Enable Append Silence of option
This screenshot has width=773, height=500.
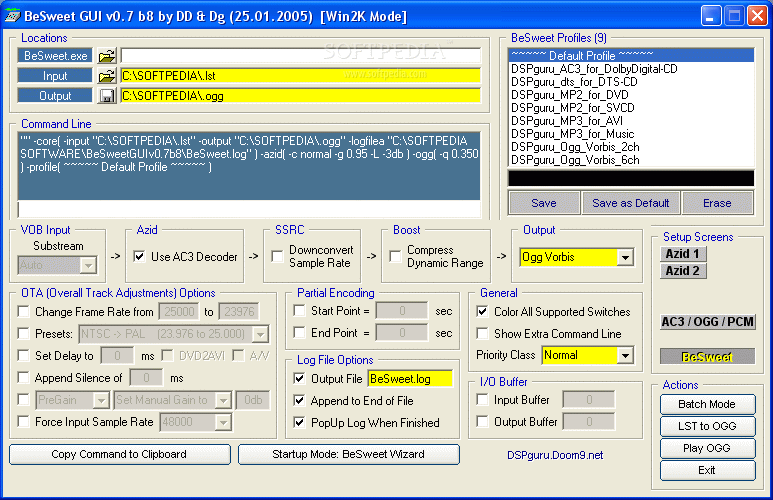(23, 378)
